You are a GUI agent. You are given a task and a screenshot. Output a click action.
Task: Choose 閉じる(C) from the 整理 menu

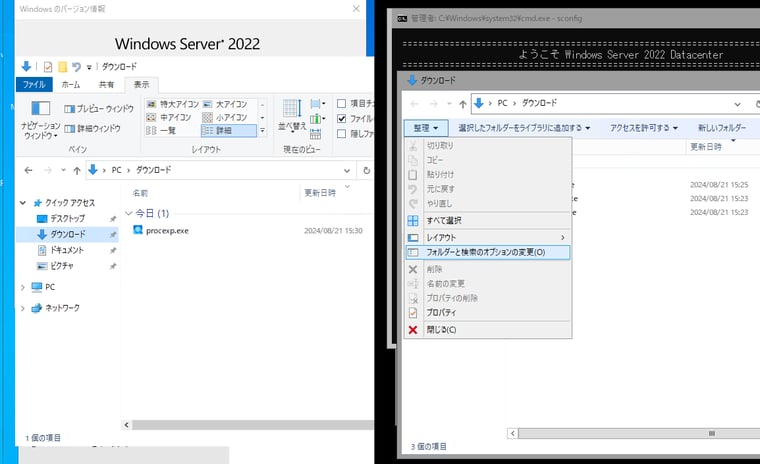coord(488,330)
